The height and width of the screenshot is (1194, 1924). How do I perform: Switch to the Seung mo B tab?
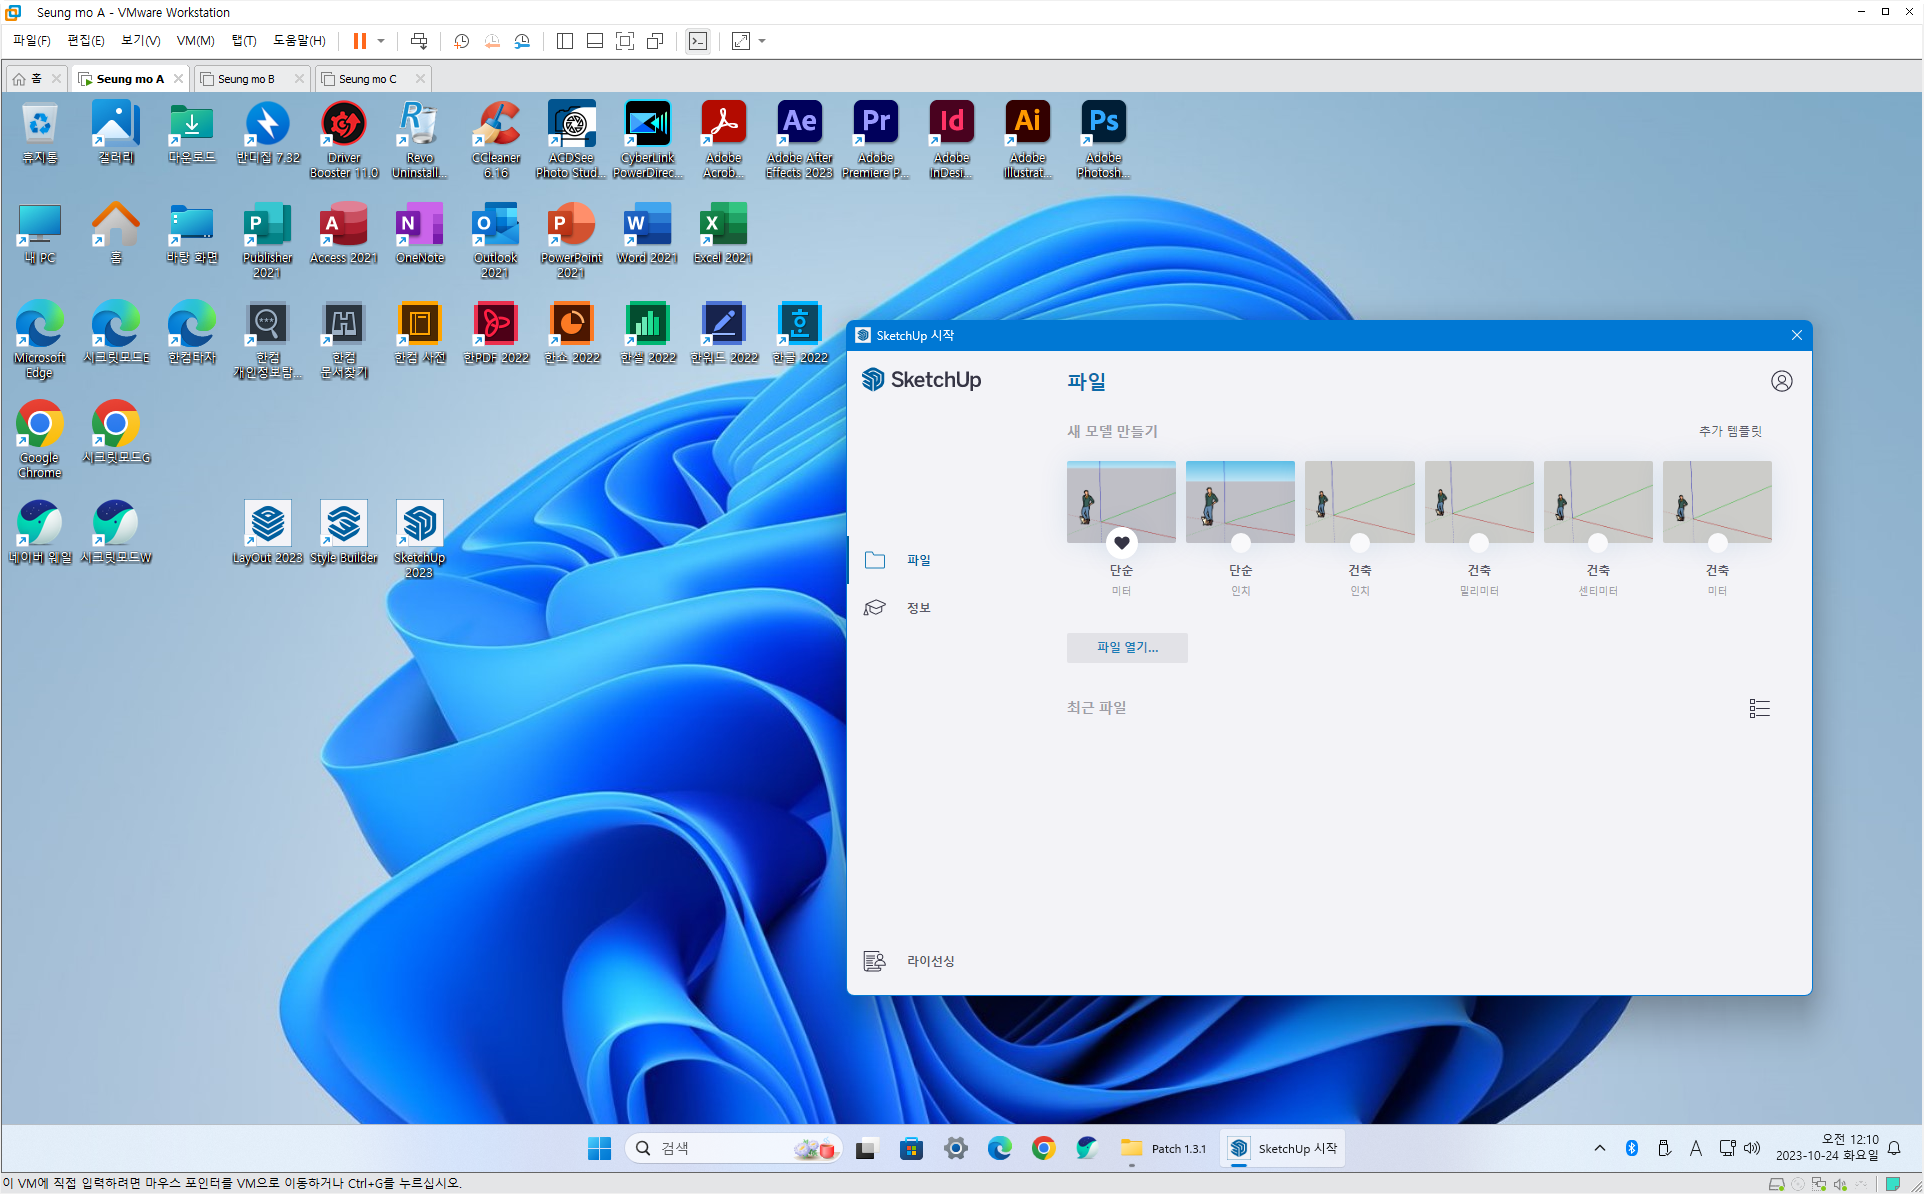(x=246, y=79)
